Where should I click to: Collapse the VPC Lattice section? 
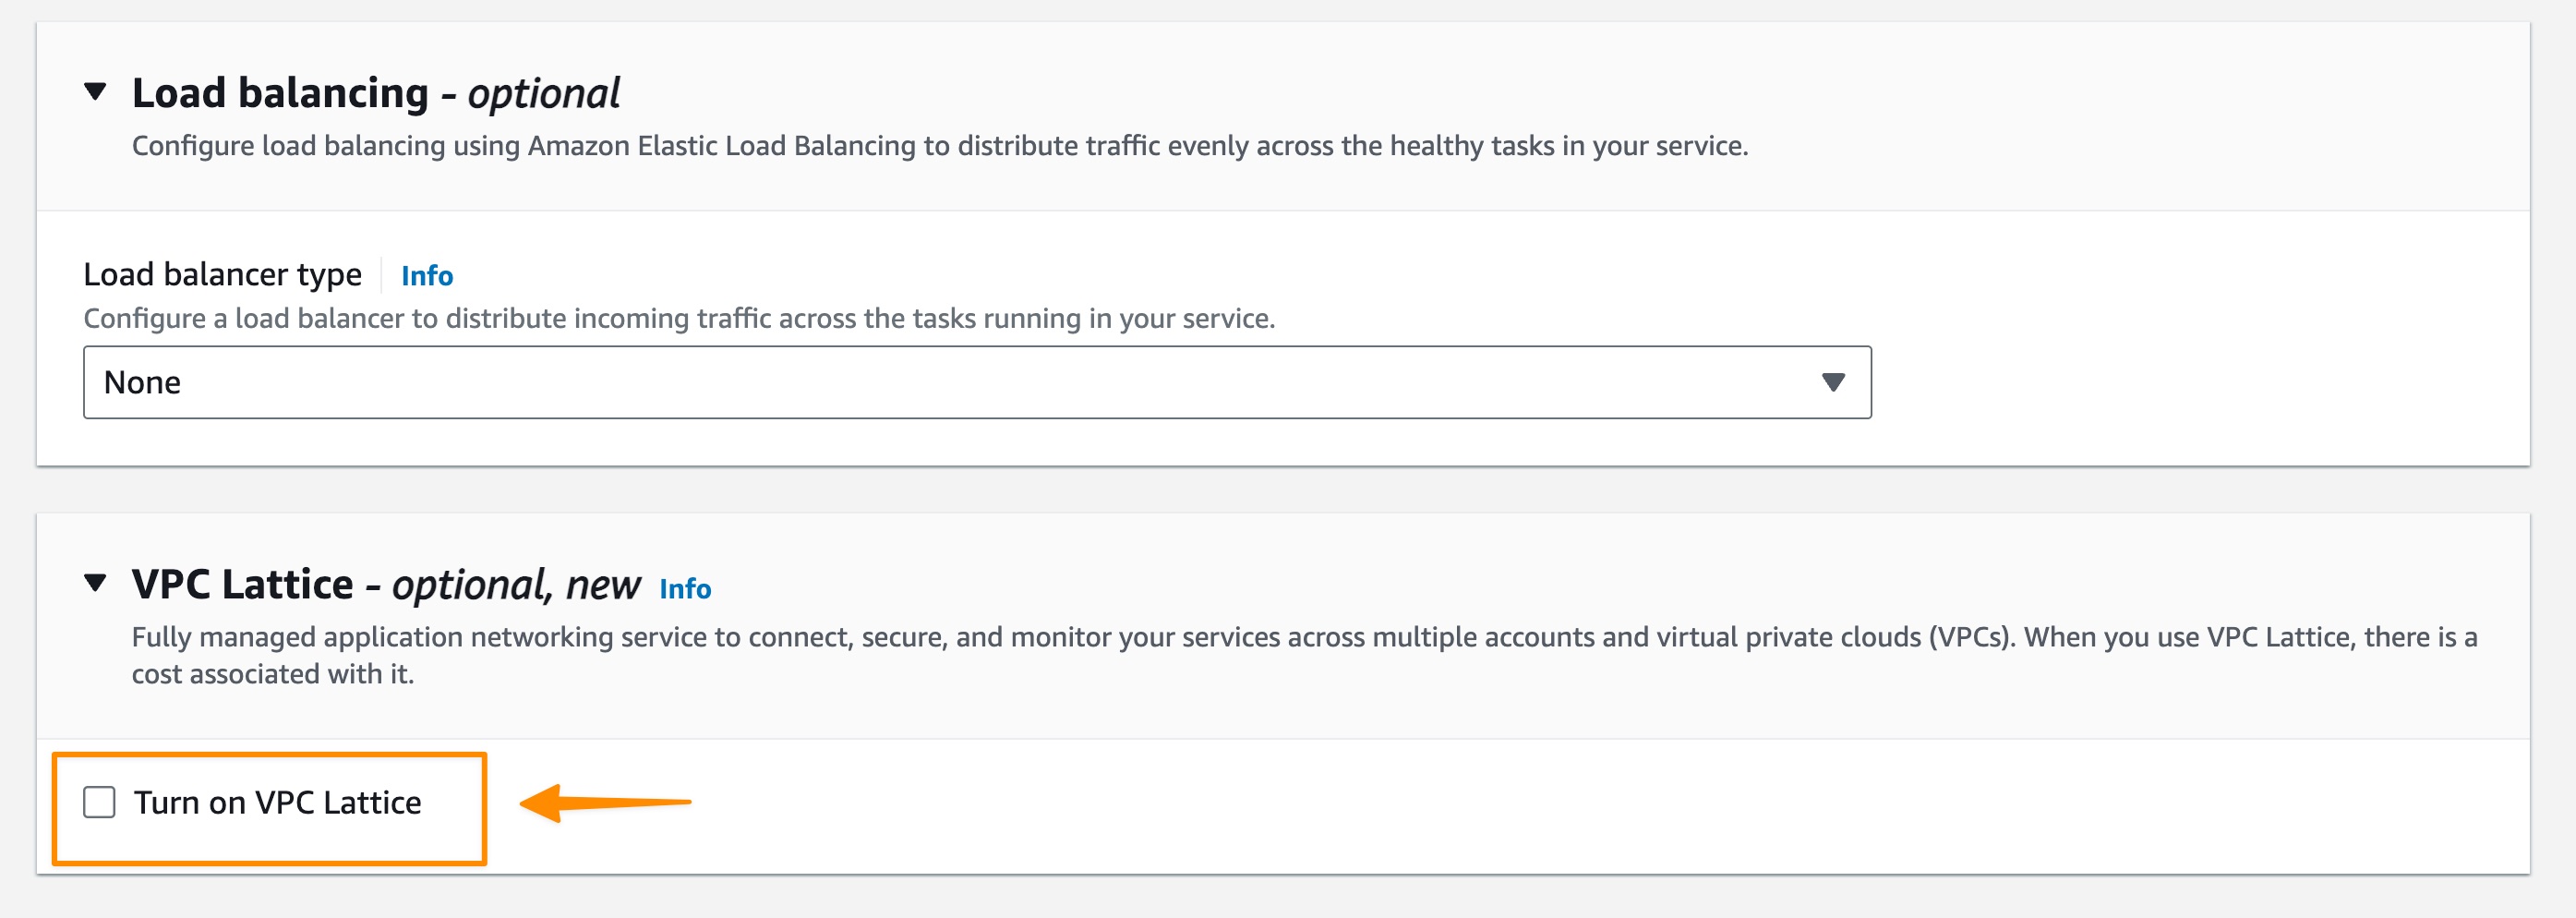pyautogui.click(x=95, y=583)
